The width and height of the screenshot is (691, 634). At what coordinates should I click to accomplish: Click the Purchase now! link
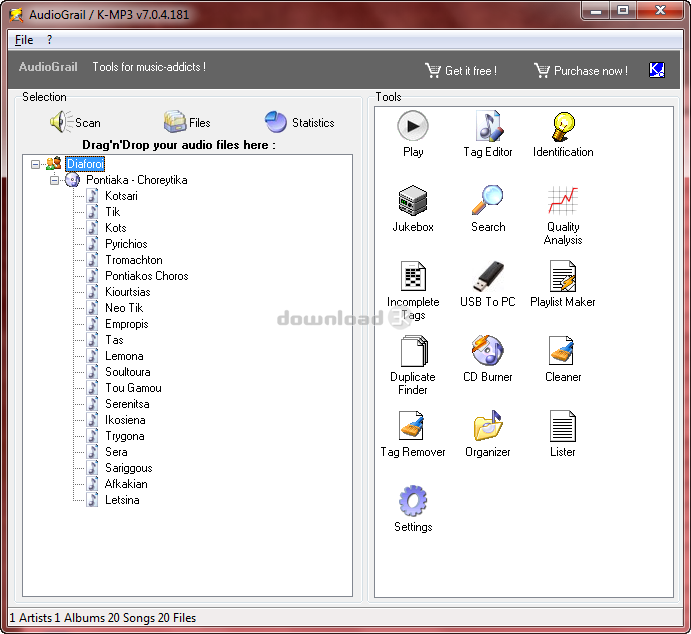pyautogui.click(x=581, y=70)
